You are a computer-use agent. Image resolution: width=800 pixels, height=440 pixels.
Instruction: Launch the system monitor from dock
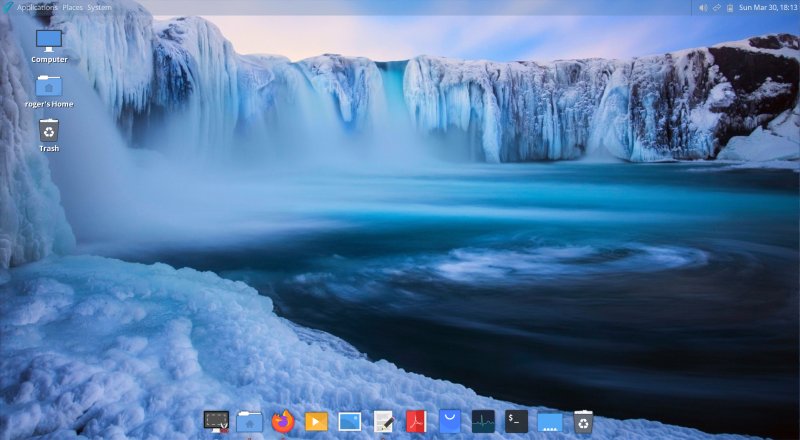click(x=483, y=421)
